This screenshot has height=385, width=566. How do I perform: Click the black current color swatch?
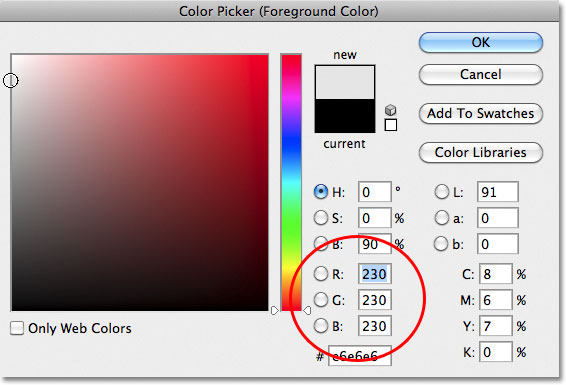point(345,115)
